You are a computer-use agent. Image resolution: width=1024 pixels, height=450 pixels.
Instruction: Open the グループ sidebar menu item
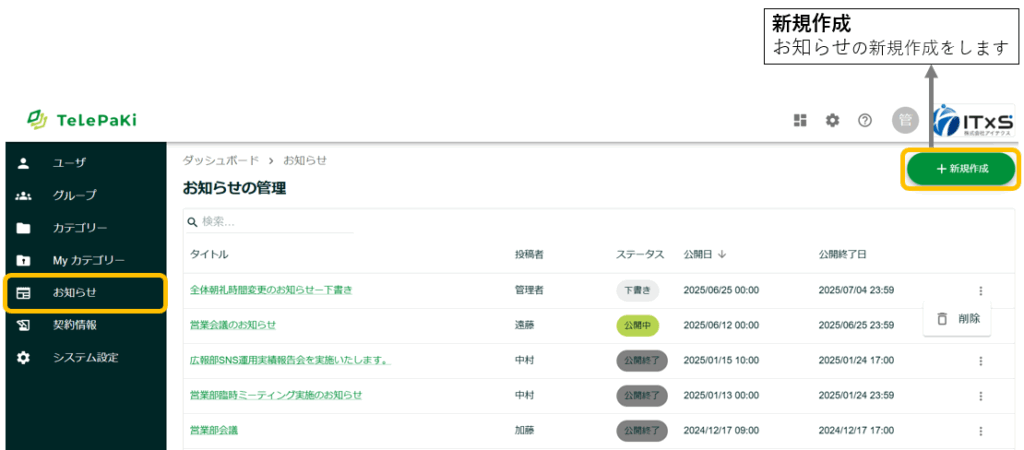(x=74, y=195)
